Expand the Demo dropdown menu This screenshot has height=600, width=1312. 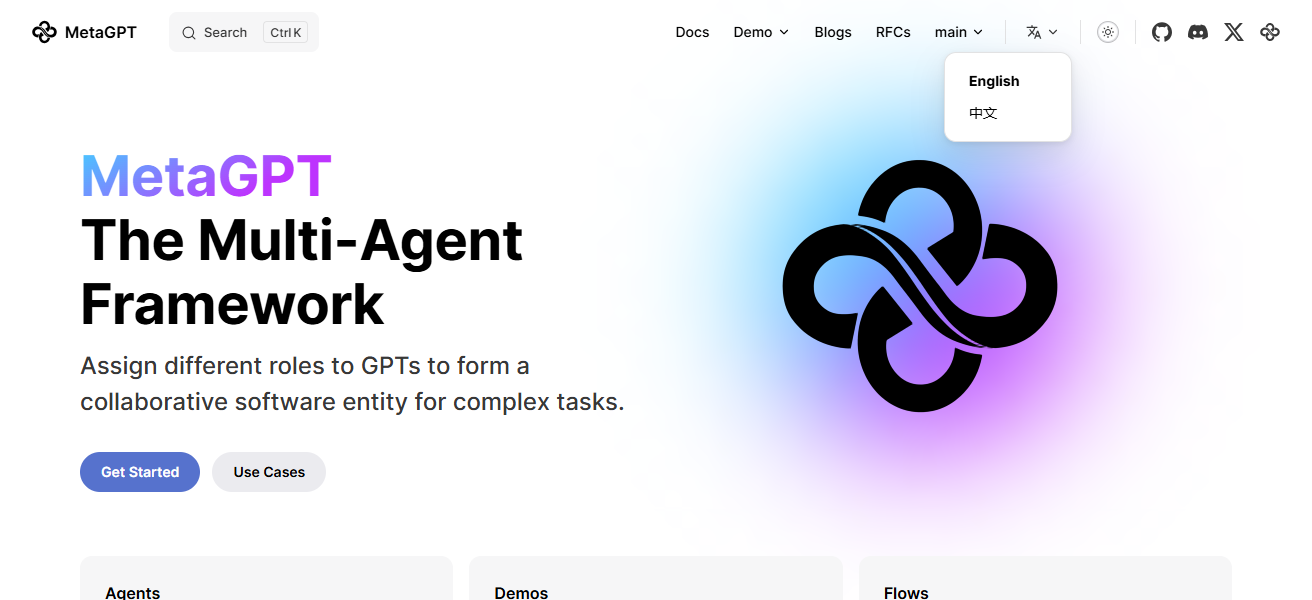[761, 32]
